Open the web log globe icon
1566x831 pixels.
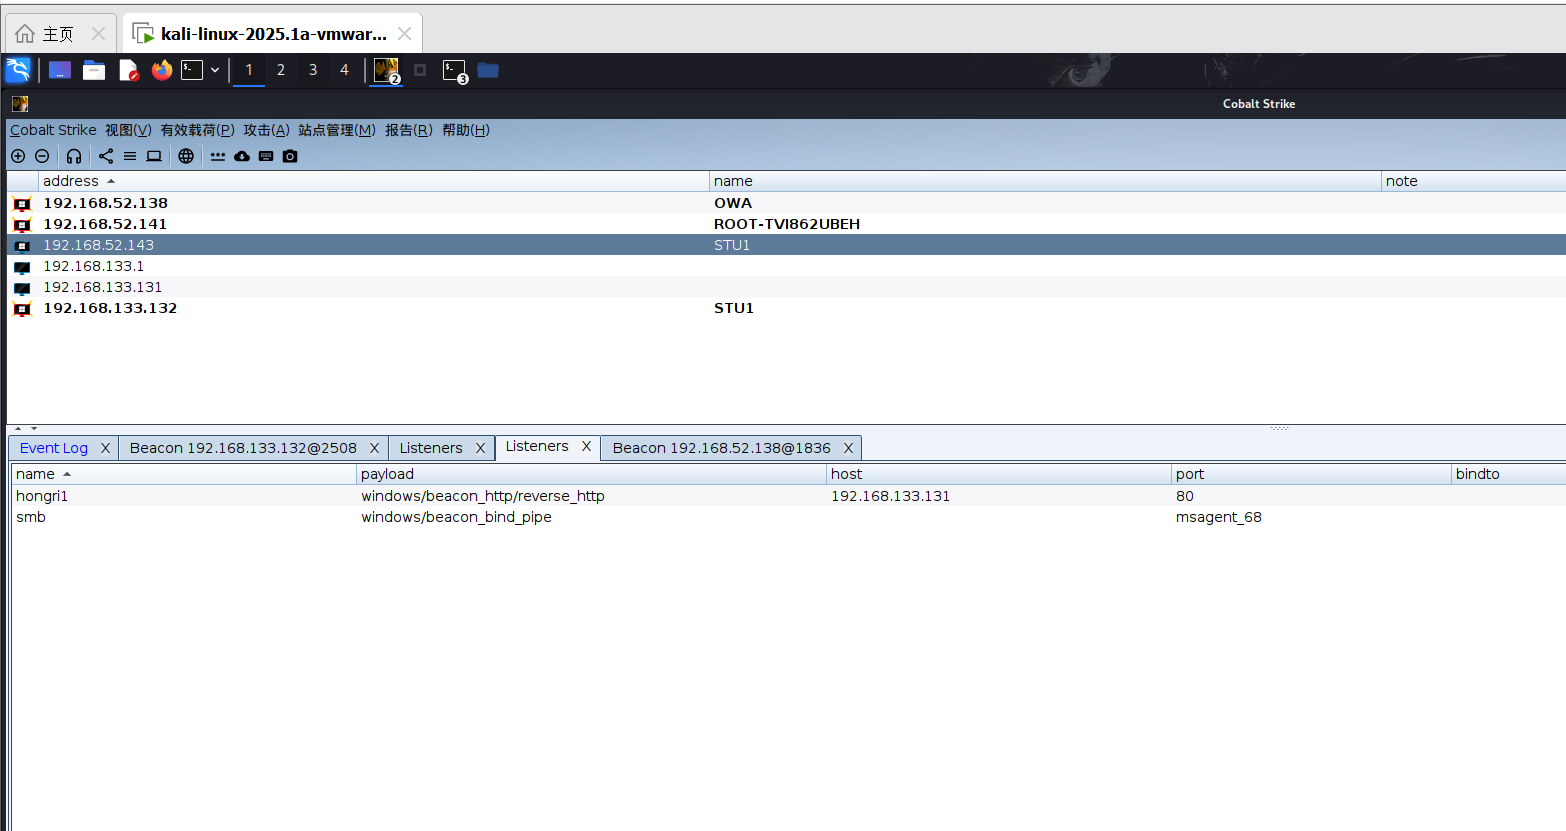[x=186, y=156]
